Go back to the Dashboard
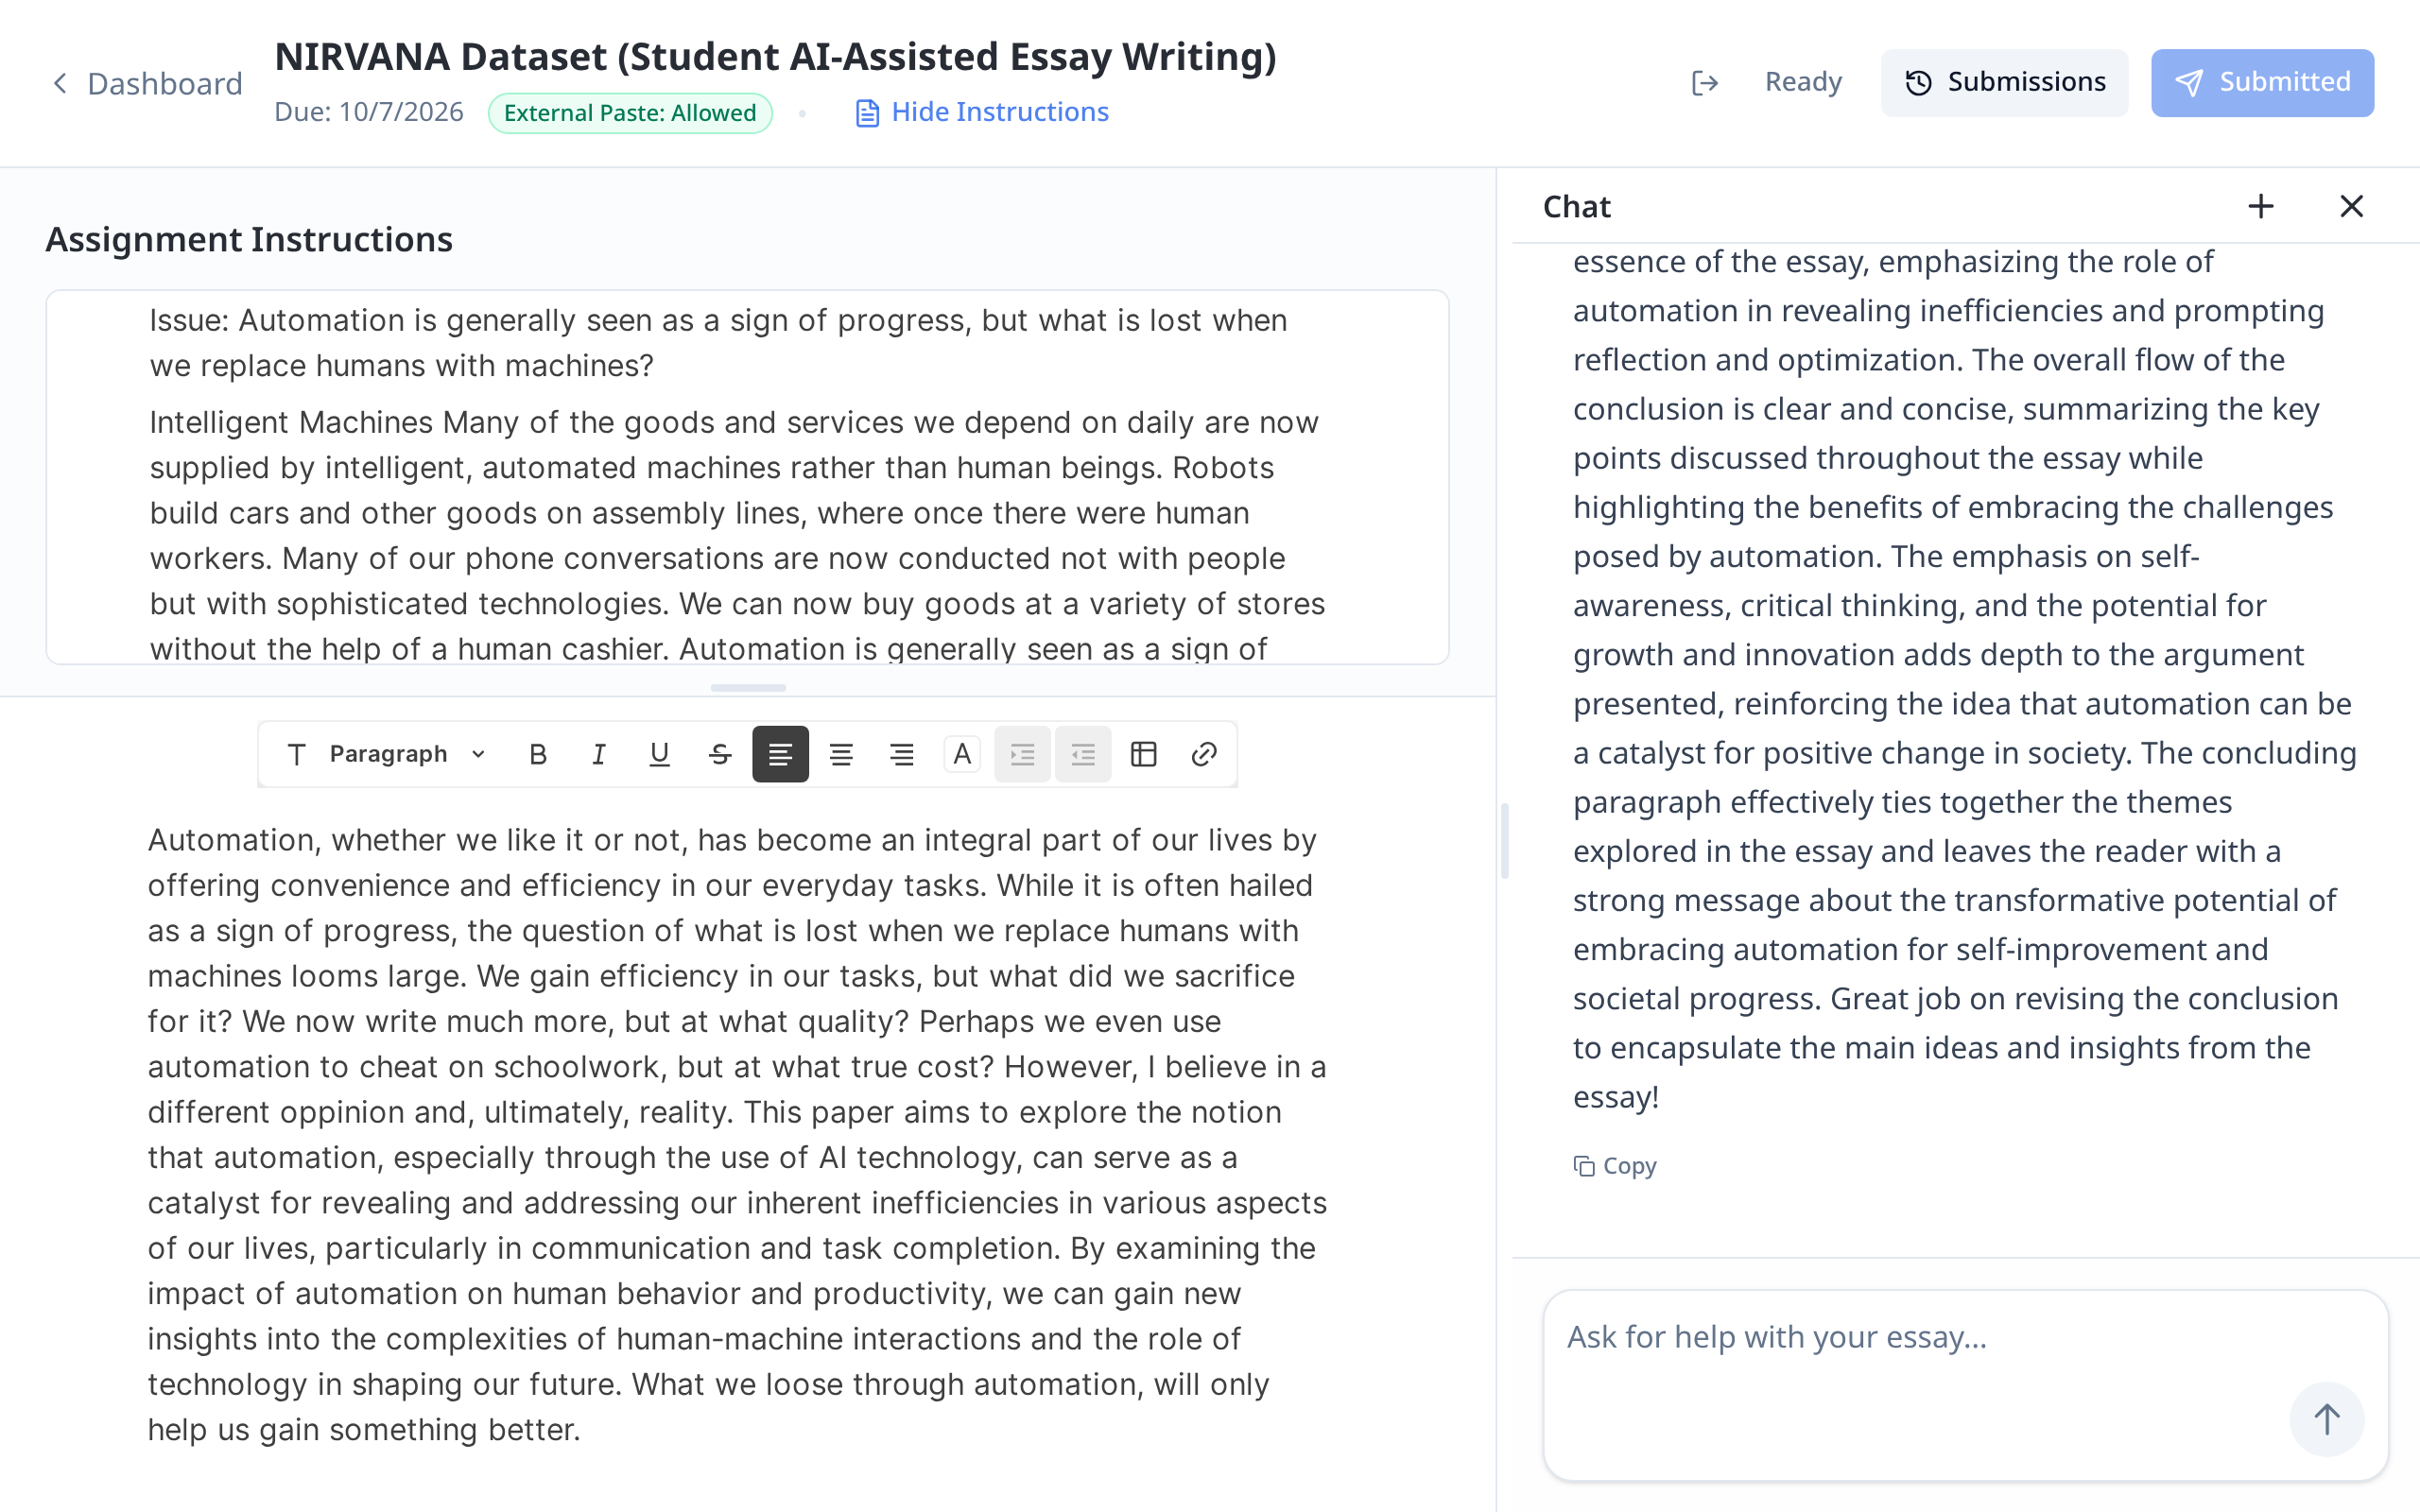 (146, 83)
